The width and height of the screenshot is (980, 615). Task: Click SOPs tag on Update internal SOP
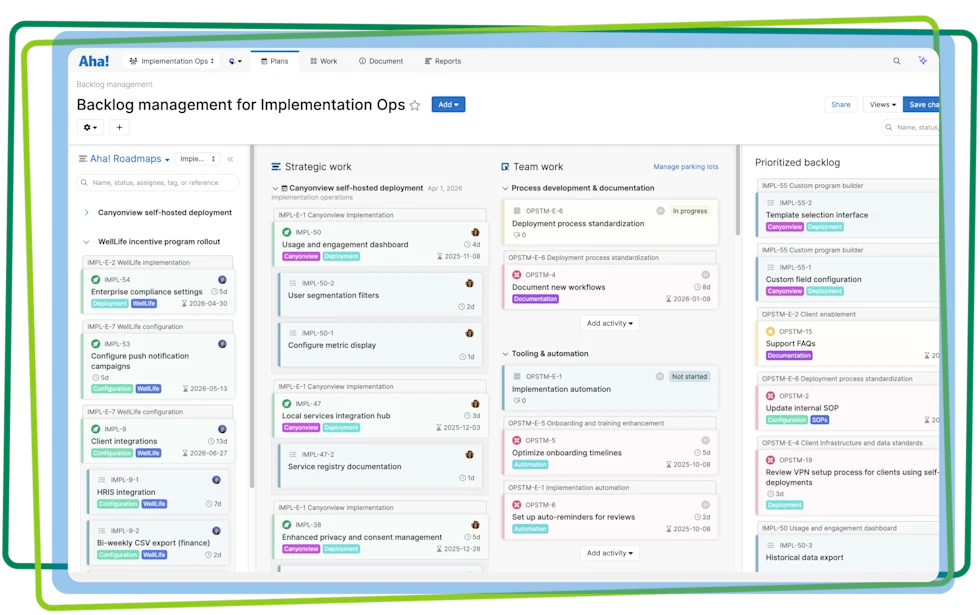pyautogui.click(x=819, y=420)
